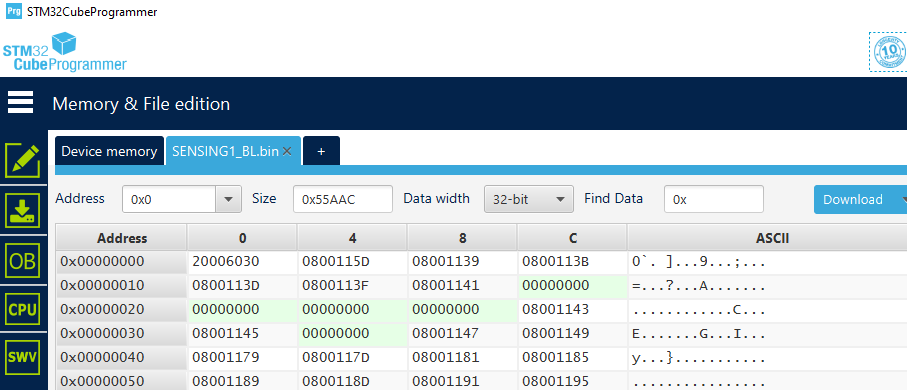
Task: Click the STM32CubeProgrammer logo
Action: (65, 52)
